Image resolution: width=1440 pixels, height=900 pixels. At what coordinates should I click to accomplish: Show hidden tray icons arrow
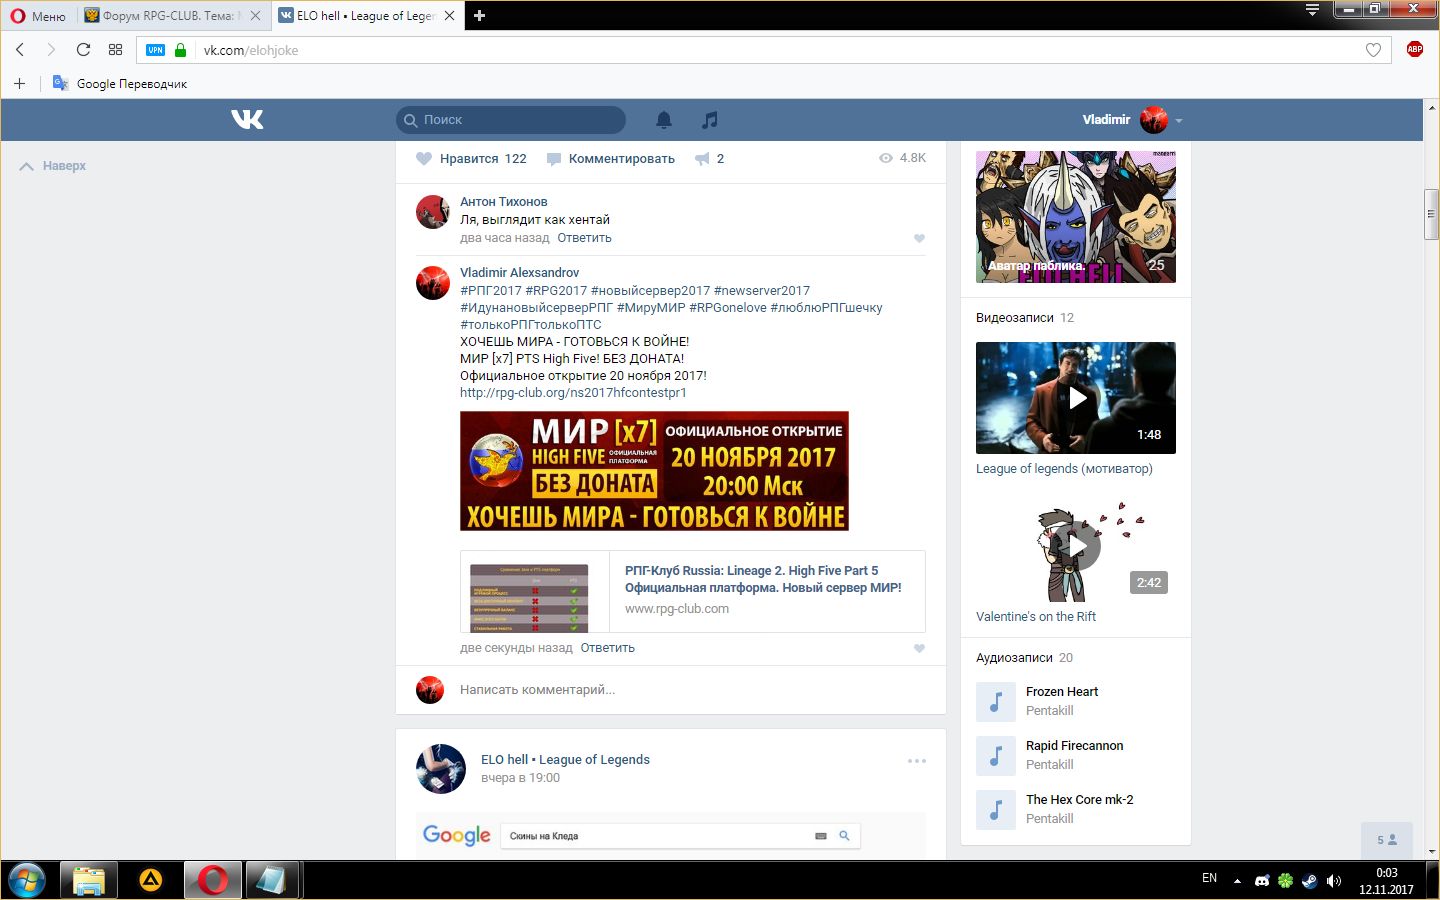(x=1237, y=881)
